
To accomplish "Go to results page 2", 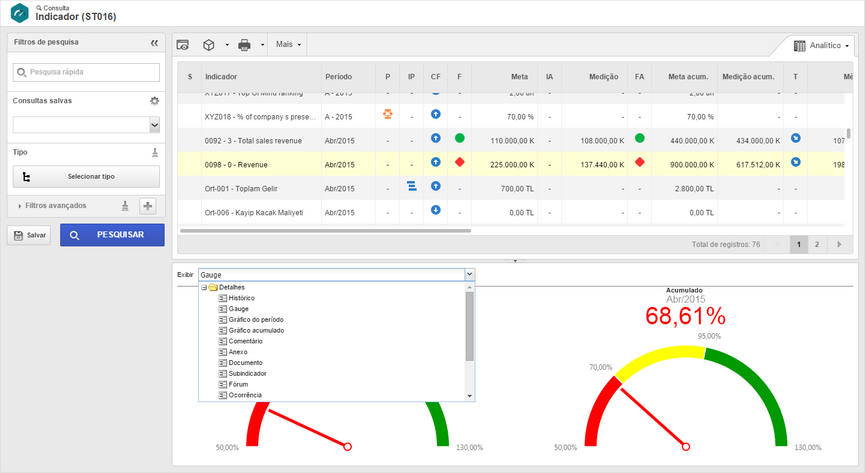I will point(817,245).
